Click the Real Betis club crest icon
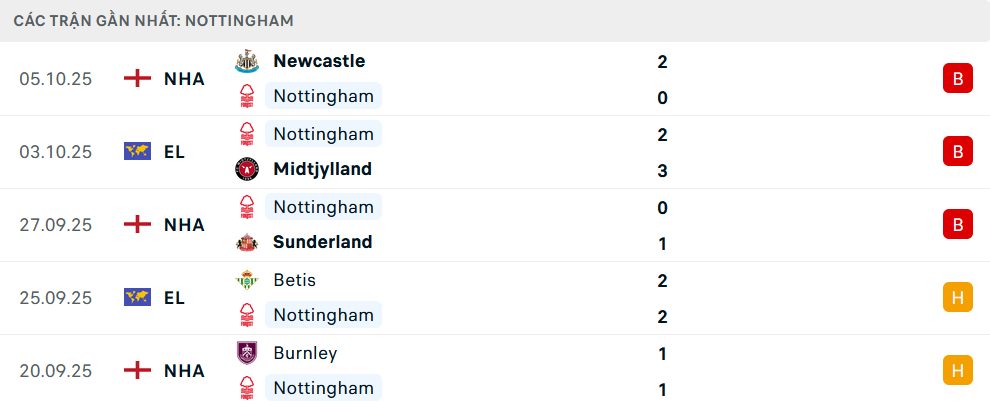The height and width of the screenshot is (405, 990). pyautogui.click(x=246, y=280)
